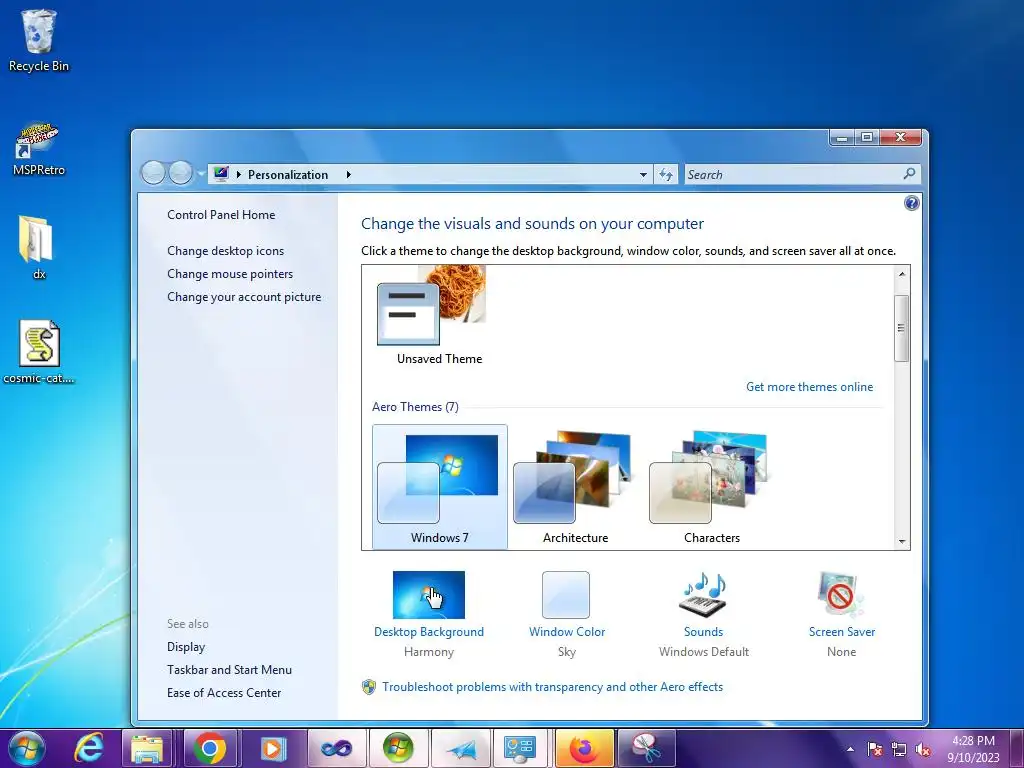This screenshot has width=1024, height=768.
Task: Click the Action Center flag tray icon
Action: pyautogui.click(x=874, y=749)
